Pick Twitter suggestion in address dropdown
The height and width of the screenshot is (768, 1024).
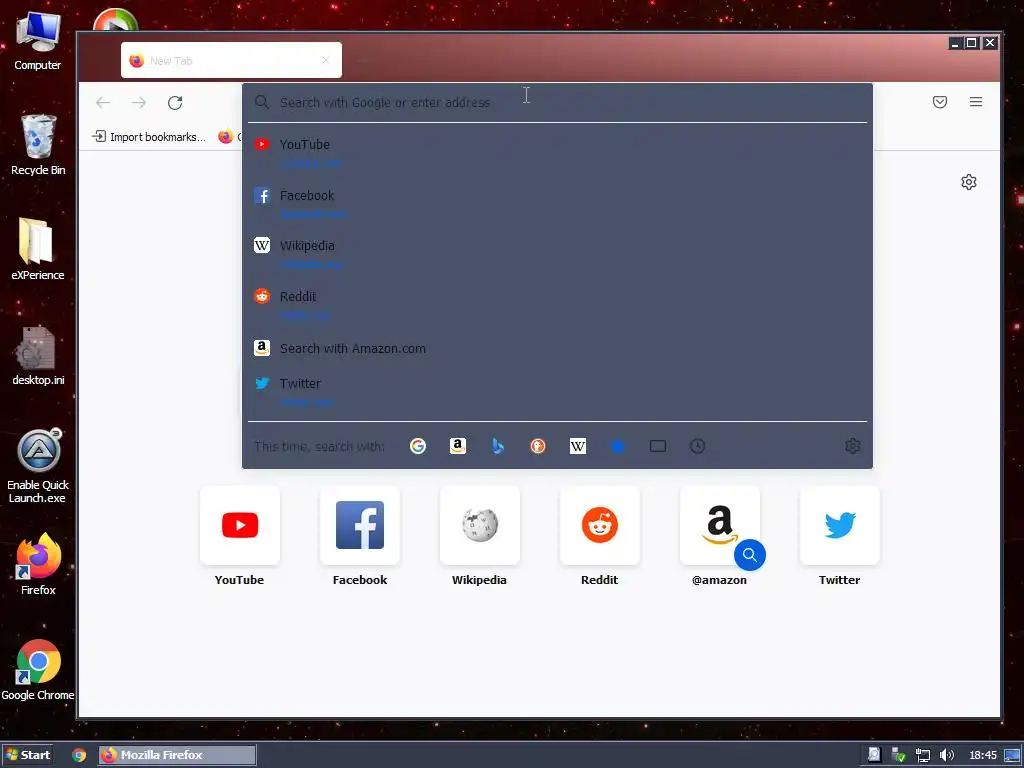pos(557,391)
